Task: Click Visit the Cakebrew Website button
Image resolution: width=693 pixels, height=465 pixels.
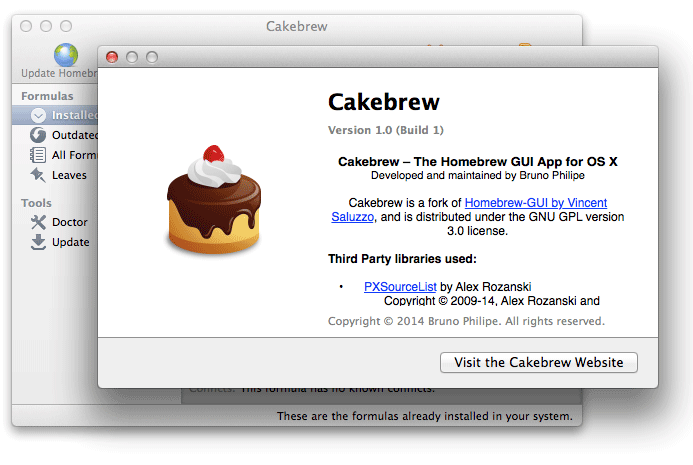Action: [539, 362]
